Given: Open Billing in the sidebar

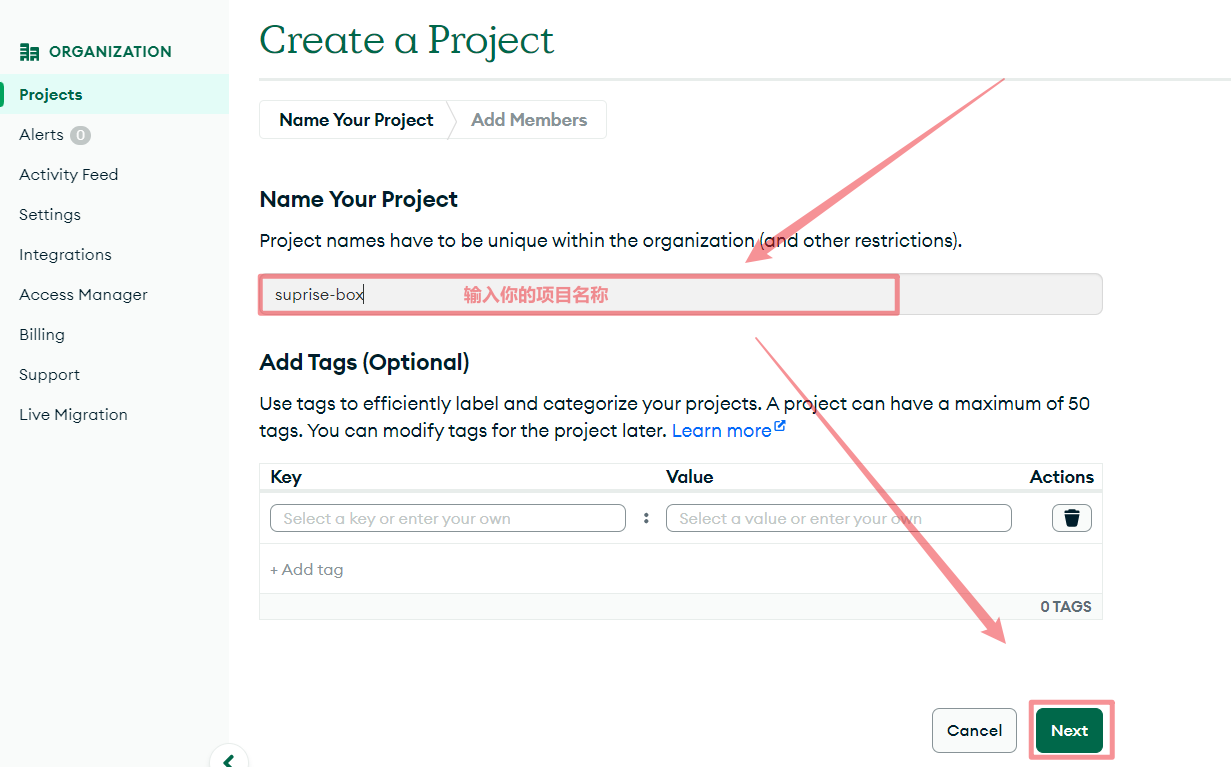Looking at the screenshot, I should [x=42, y=335].
